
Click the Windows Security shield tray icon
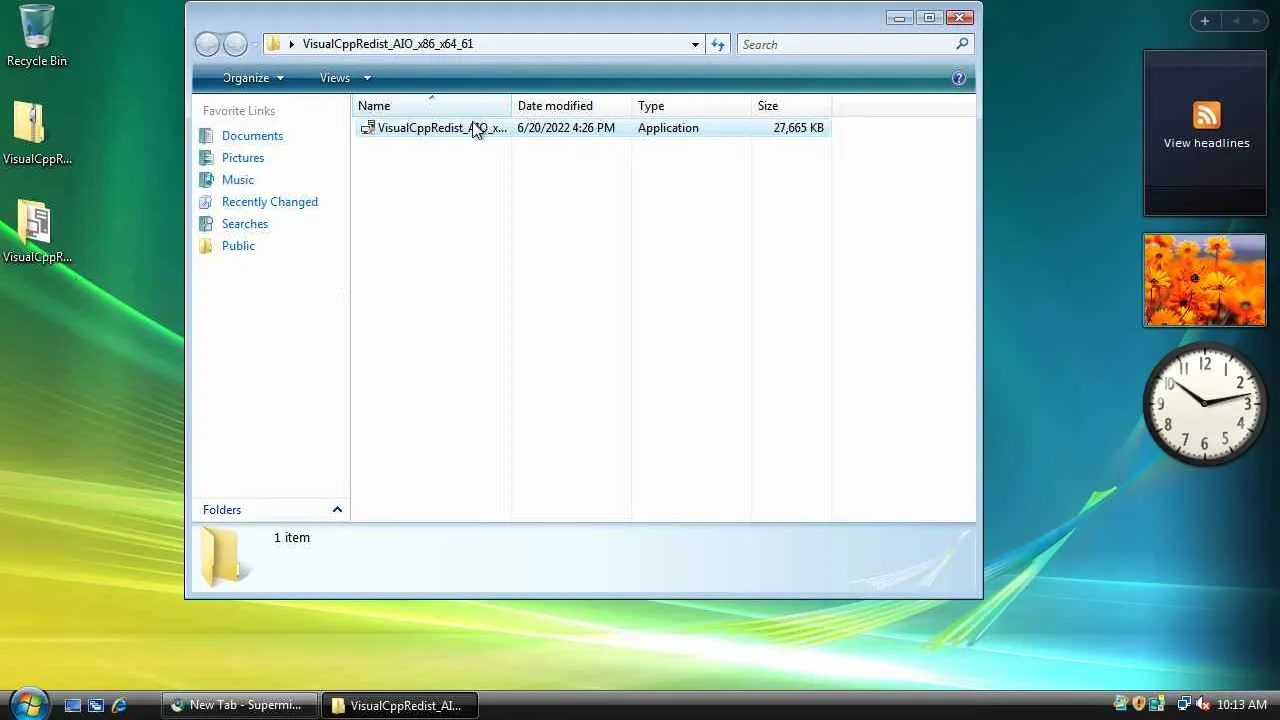click(1138, 704)
